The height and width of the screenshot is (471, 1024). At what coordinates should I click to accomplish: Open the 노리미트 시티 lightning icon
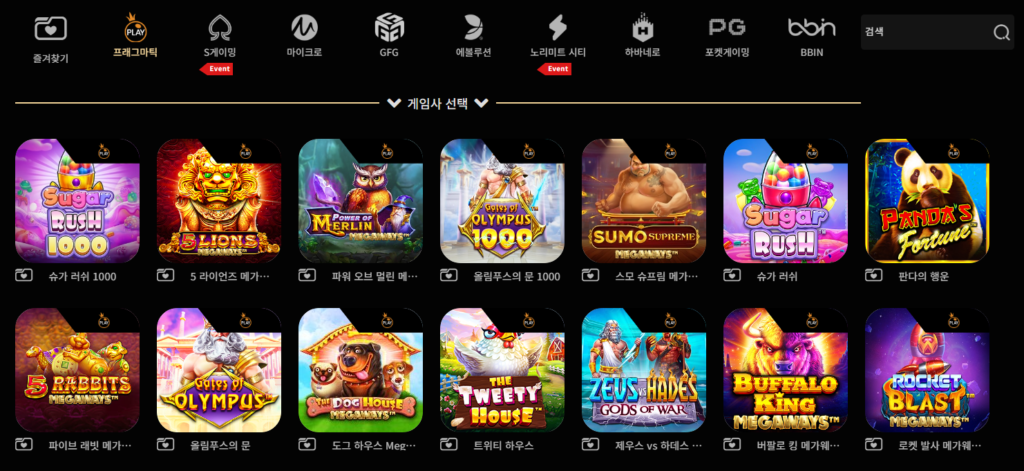point(558,28)
